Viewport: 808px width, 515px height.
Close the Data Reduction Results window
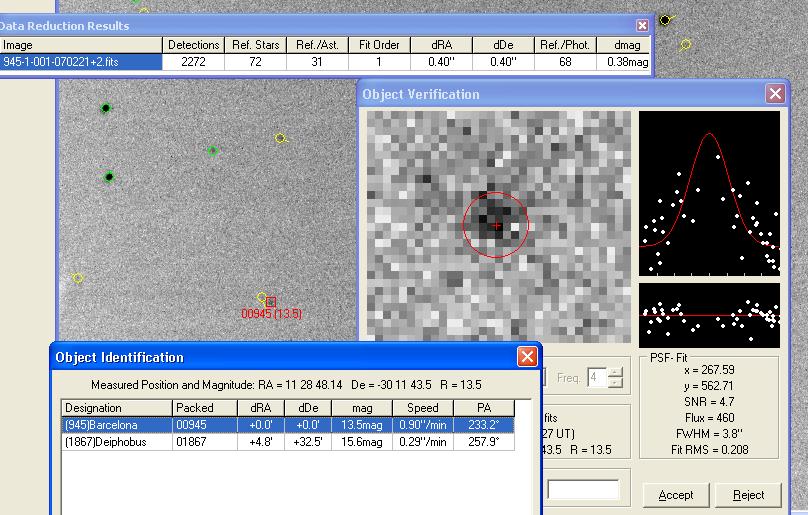point(642,25)
